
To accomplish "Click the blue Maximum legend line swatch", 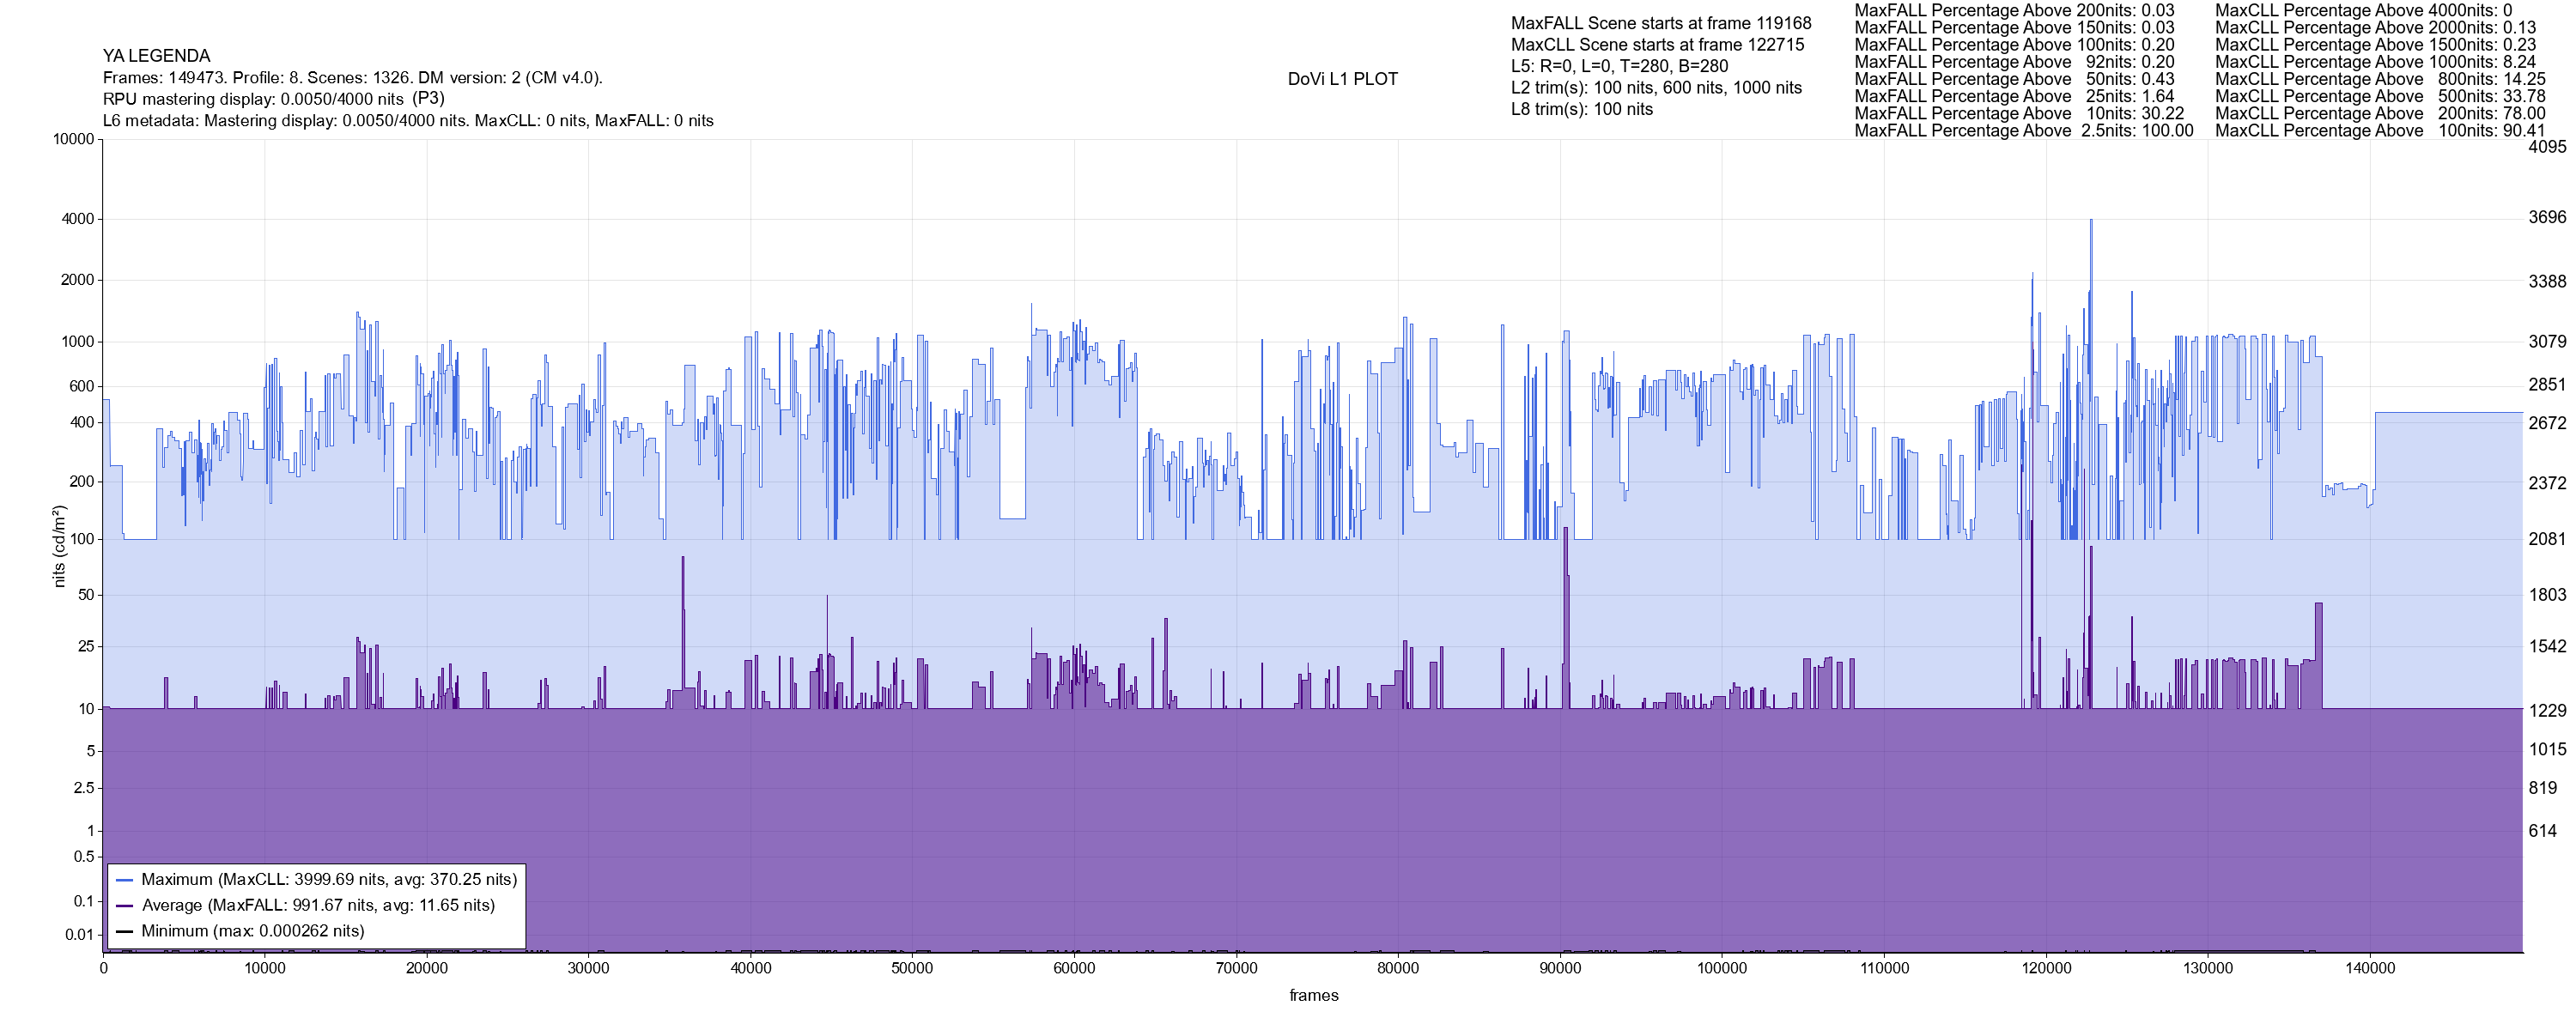I will [x=124, y=880].
